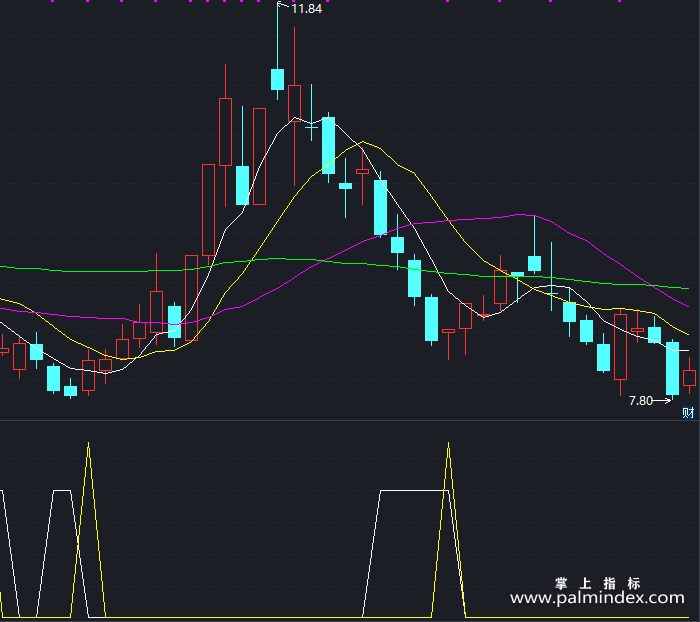Viewport: 700px width, 622px height.
Task: Click the 11.84 high price label
Action: click(307, 9)
